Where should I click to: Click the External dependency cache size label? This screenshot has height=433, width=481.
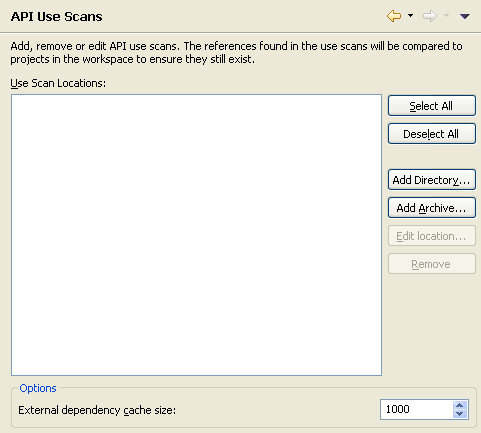click(97, 410)
